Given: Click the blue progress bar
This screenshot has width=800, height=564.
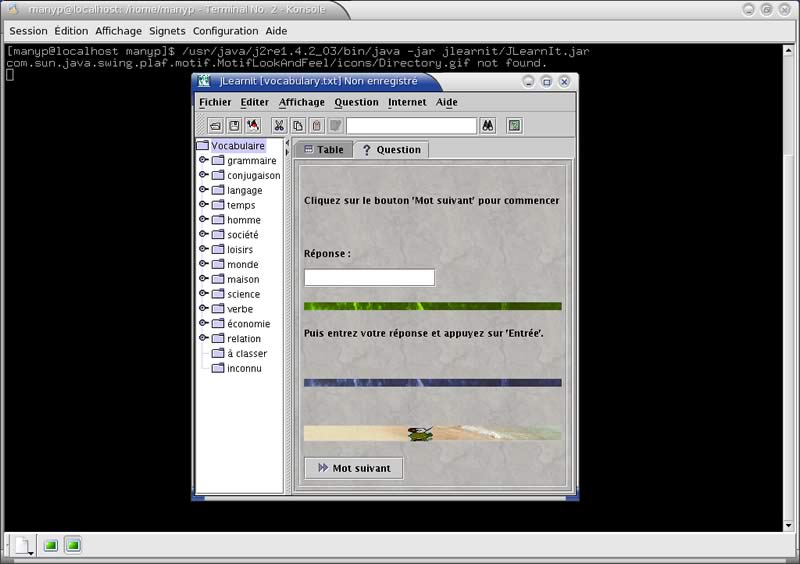Looking at the screenshot, I should tap(433, 382).
